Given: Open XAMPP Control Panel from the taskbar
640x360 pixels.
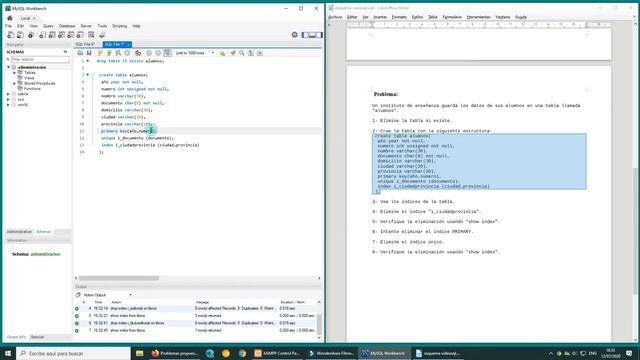Looking at the screenshot, I should [277, 353].
